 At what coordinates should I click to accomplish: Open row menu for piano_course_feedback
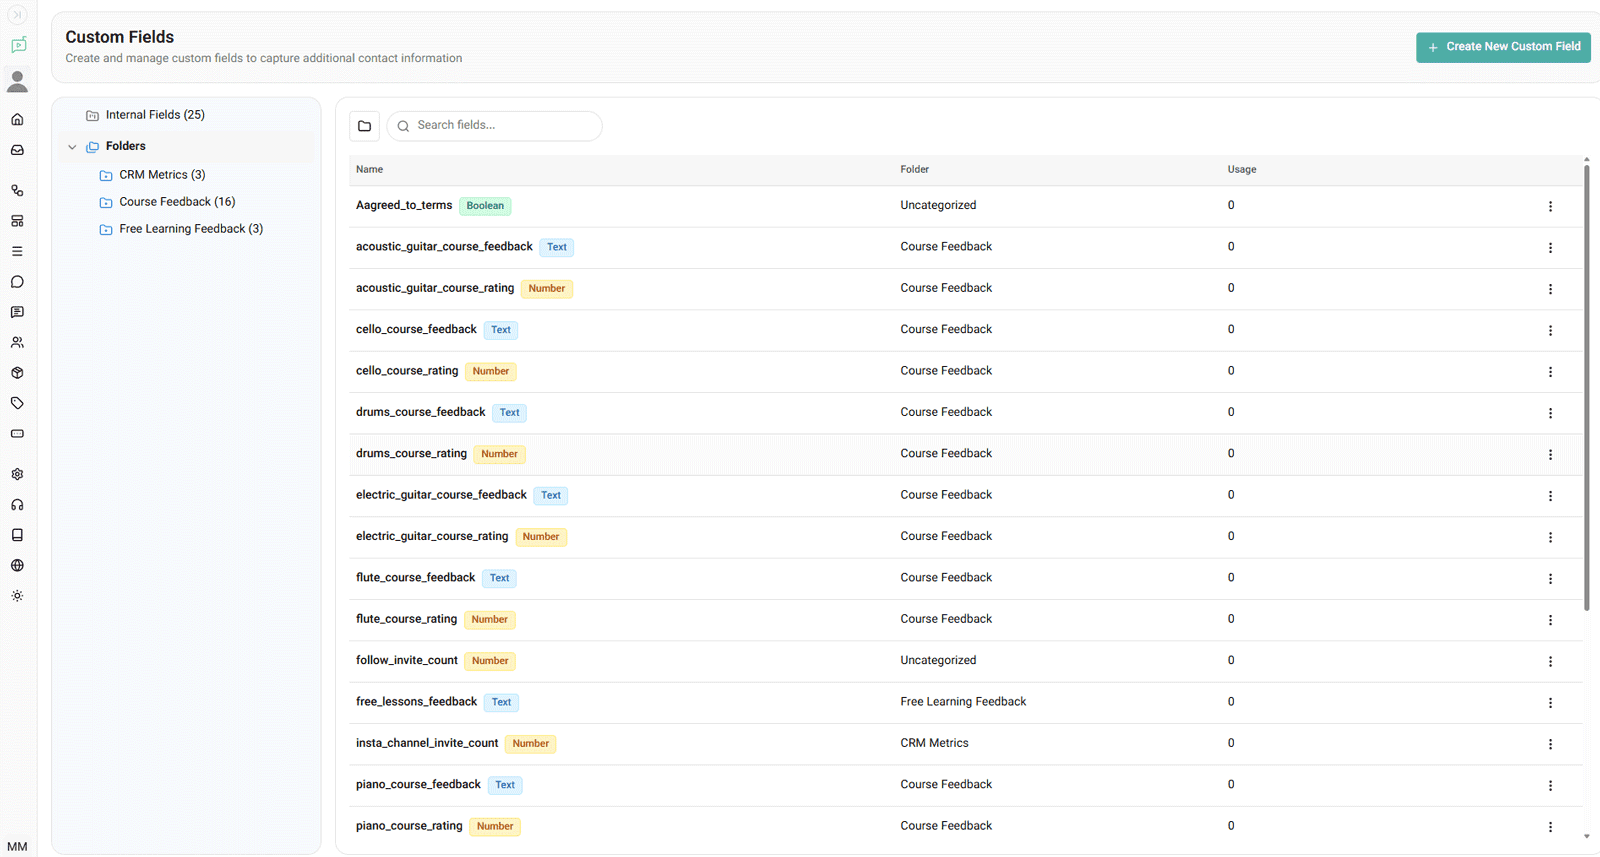click(1550, 786)
